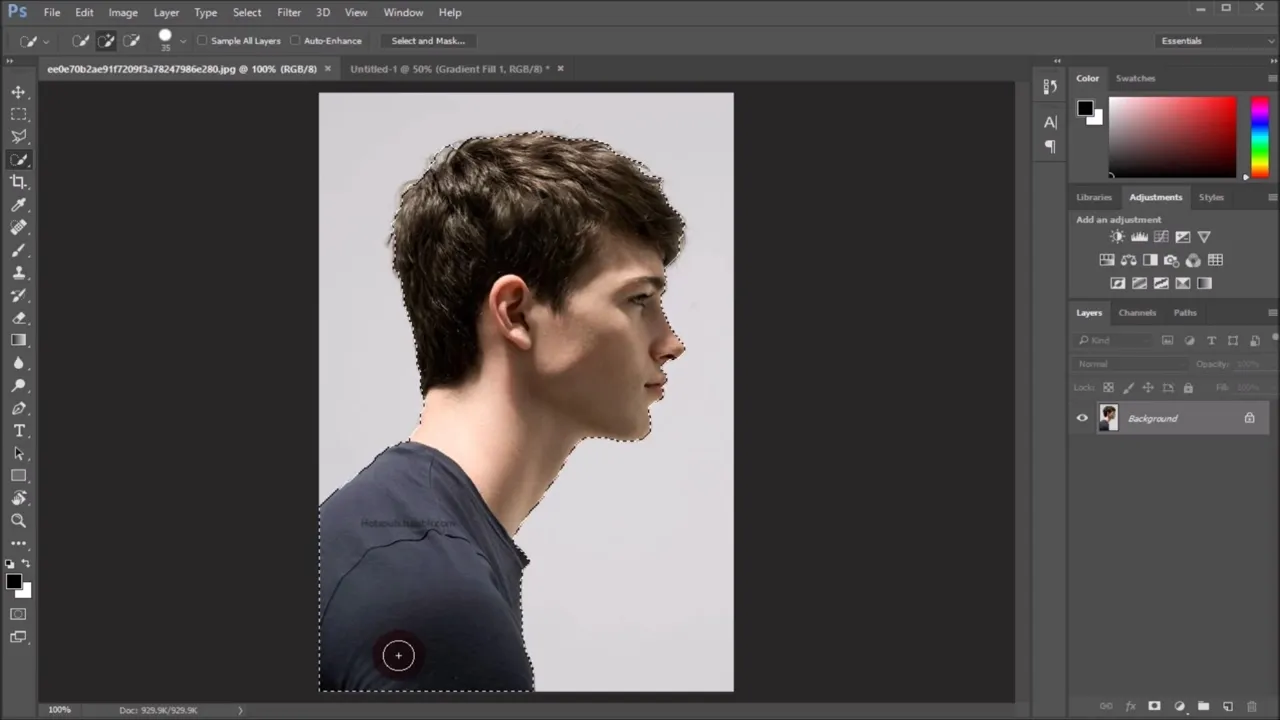Image resolution: width=1280 pixels, height=720 pixels.
Task: Select the Pen tool
Action: [19, 408]
